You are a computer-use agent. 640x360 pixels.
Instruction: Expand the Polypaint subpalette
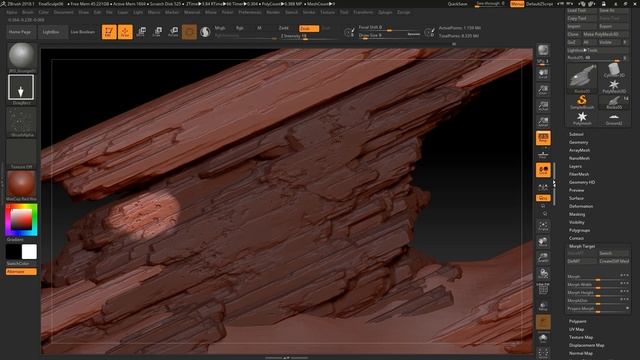point(578,322)
